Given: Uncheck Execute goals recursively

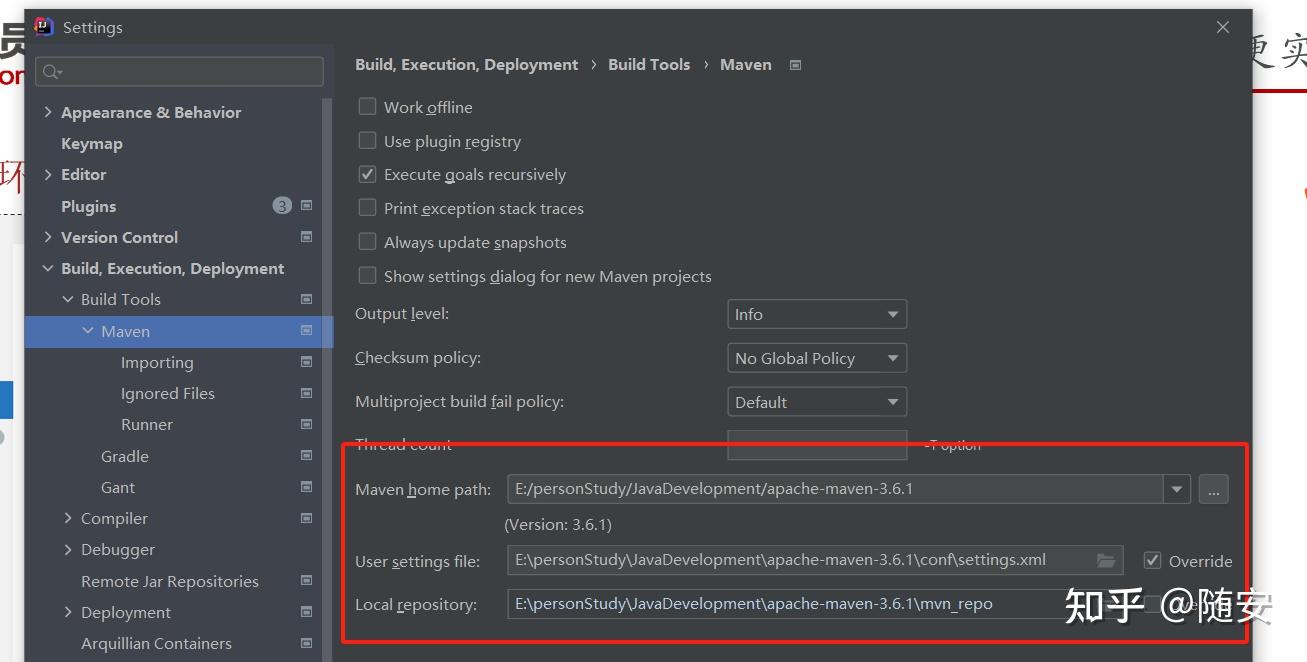Looking at the screenshot, I should click(x=368, y=174).
